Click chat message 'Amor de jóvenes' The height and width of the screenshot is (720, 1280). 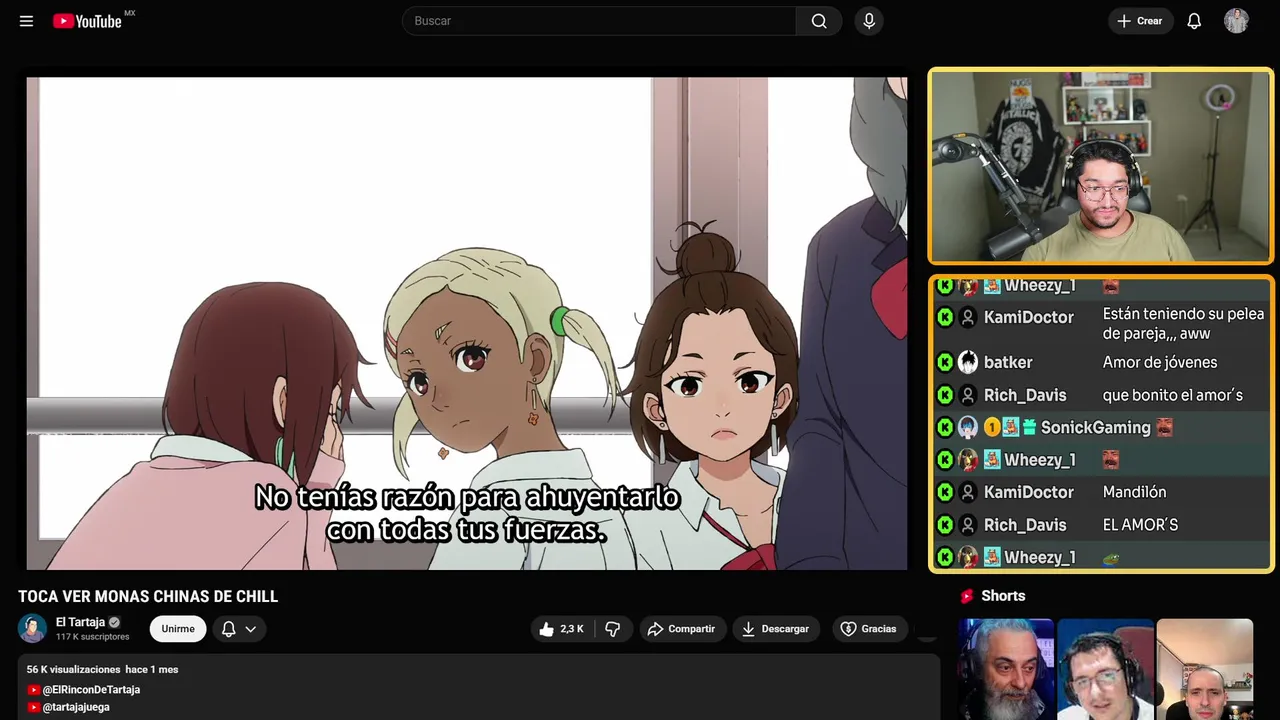click(1159, 363)
